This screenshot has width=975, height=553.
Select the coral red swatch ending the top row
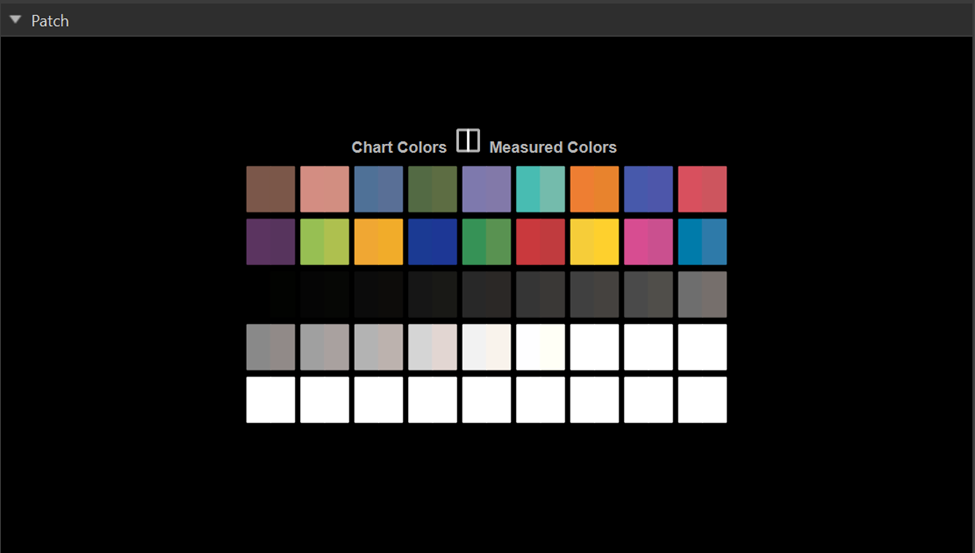click(703, 189)
